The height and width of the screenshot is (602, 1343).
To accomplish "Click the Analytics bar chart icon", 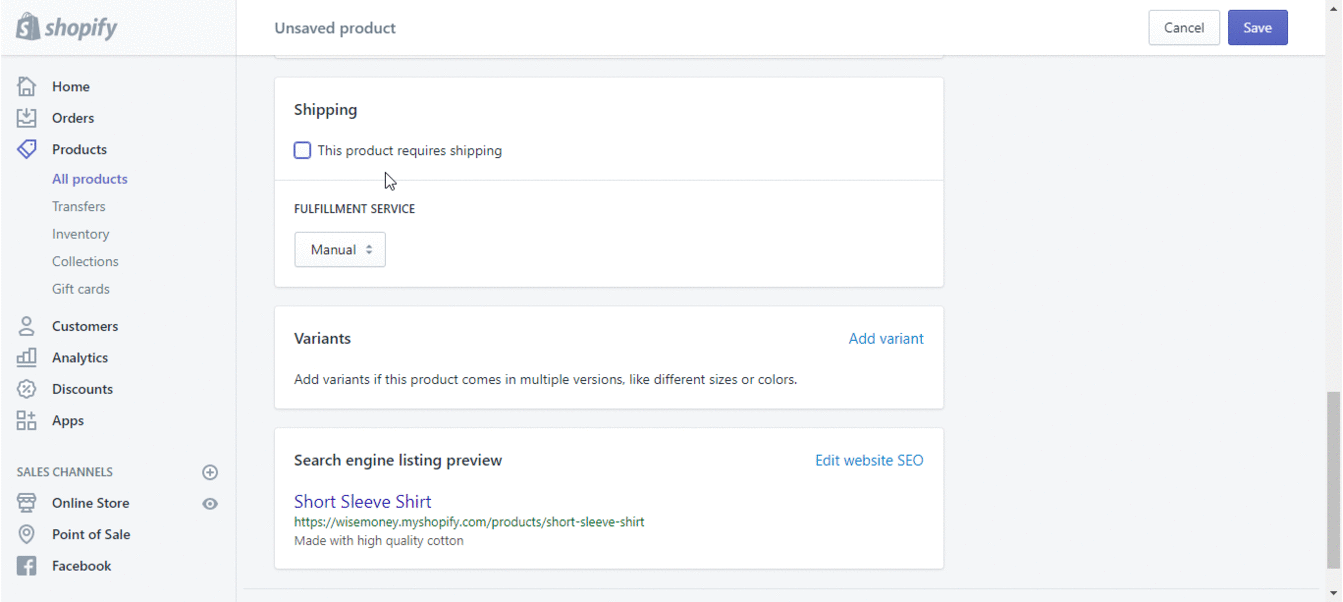I will coord(27,357).
